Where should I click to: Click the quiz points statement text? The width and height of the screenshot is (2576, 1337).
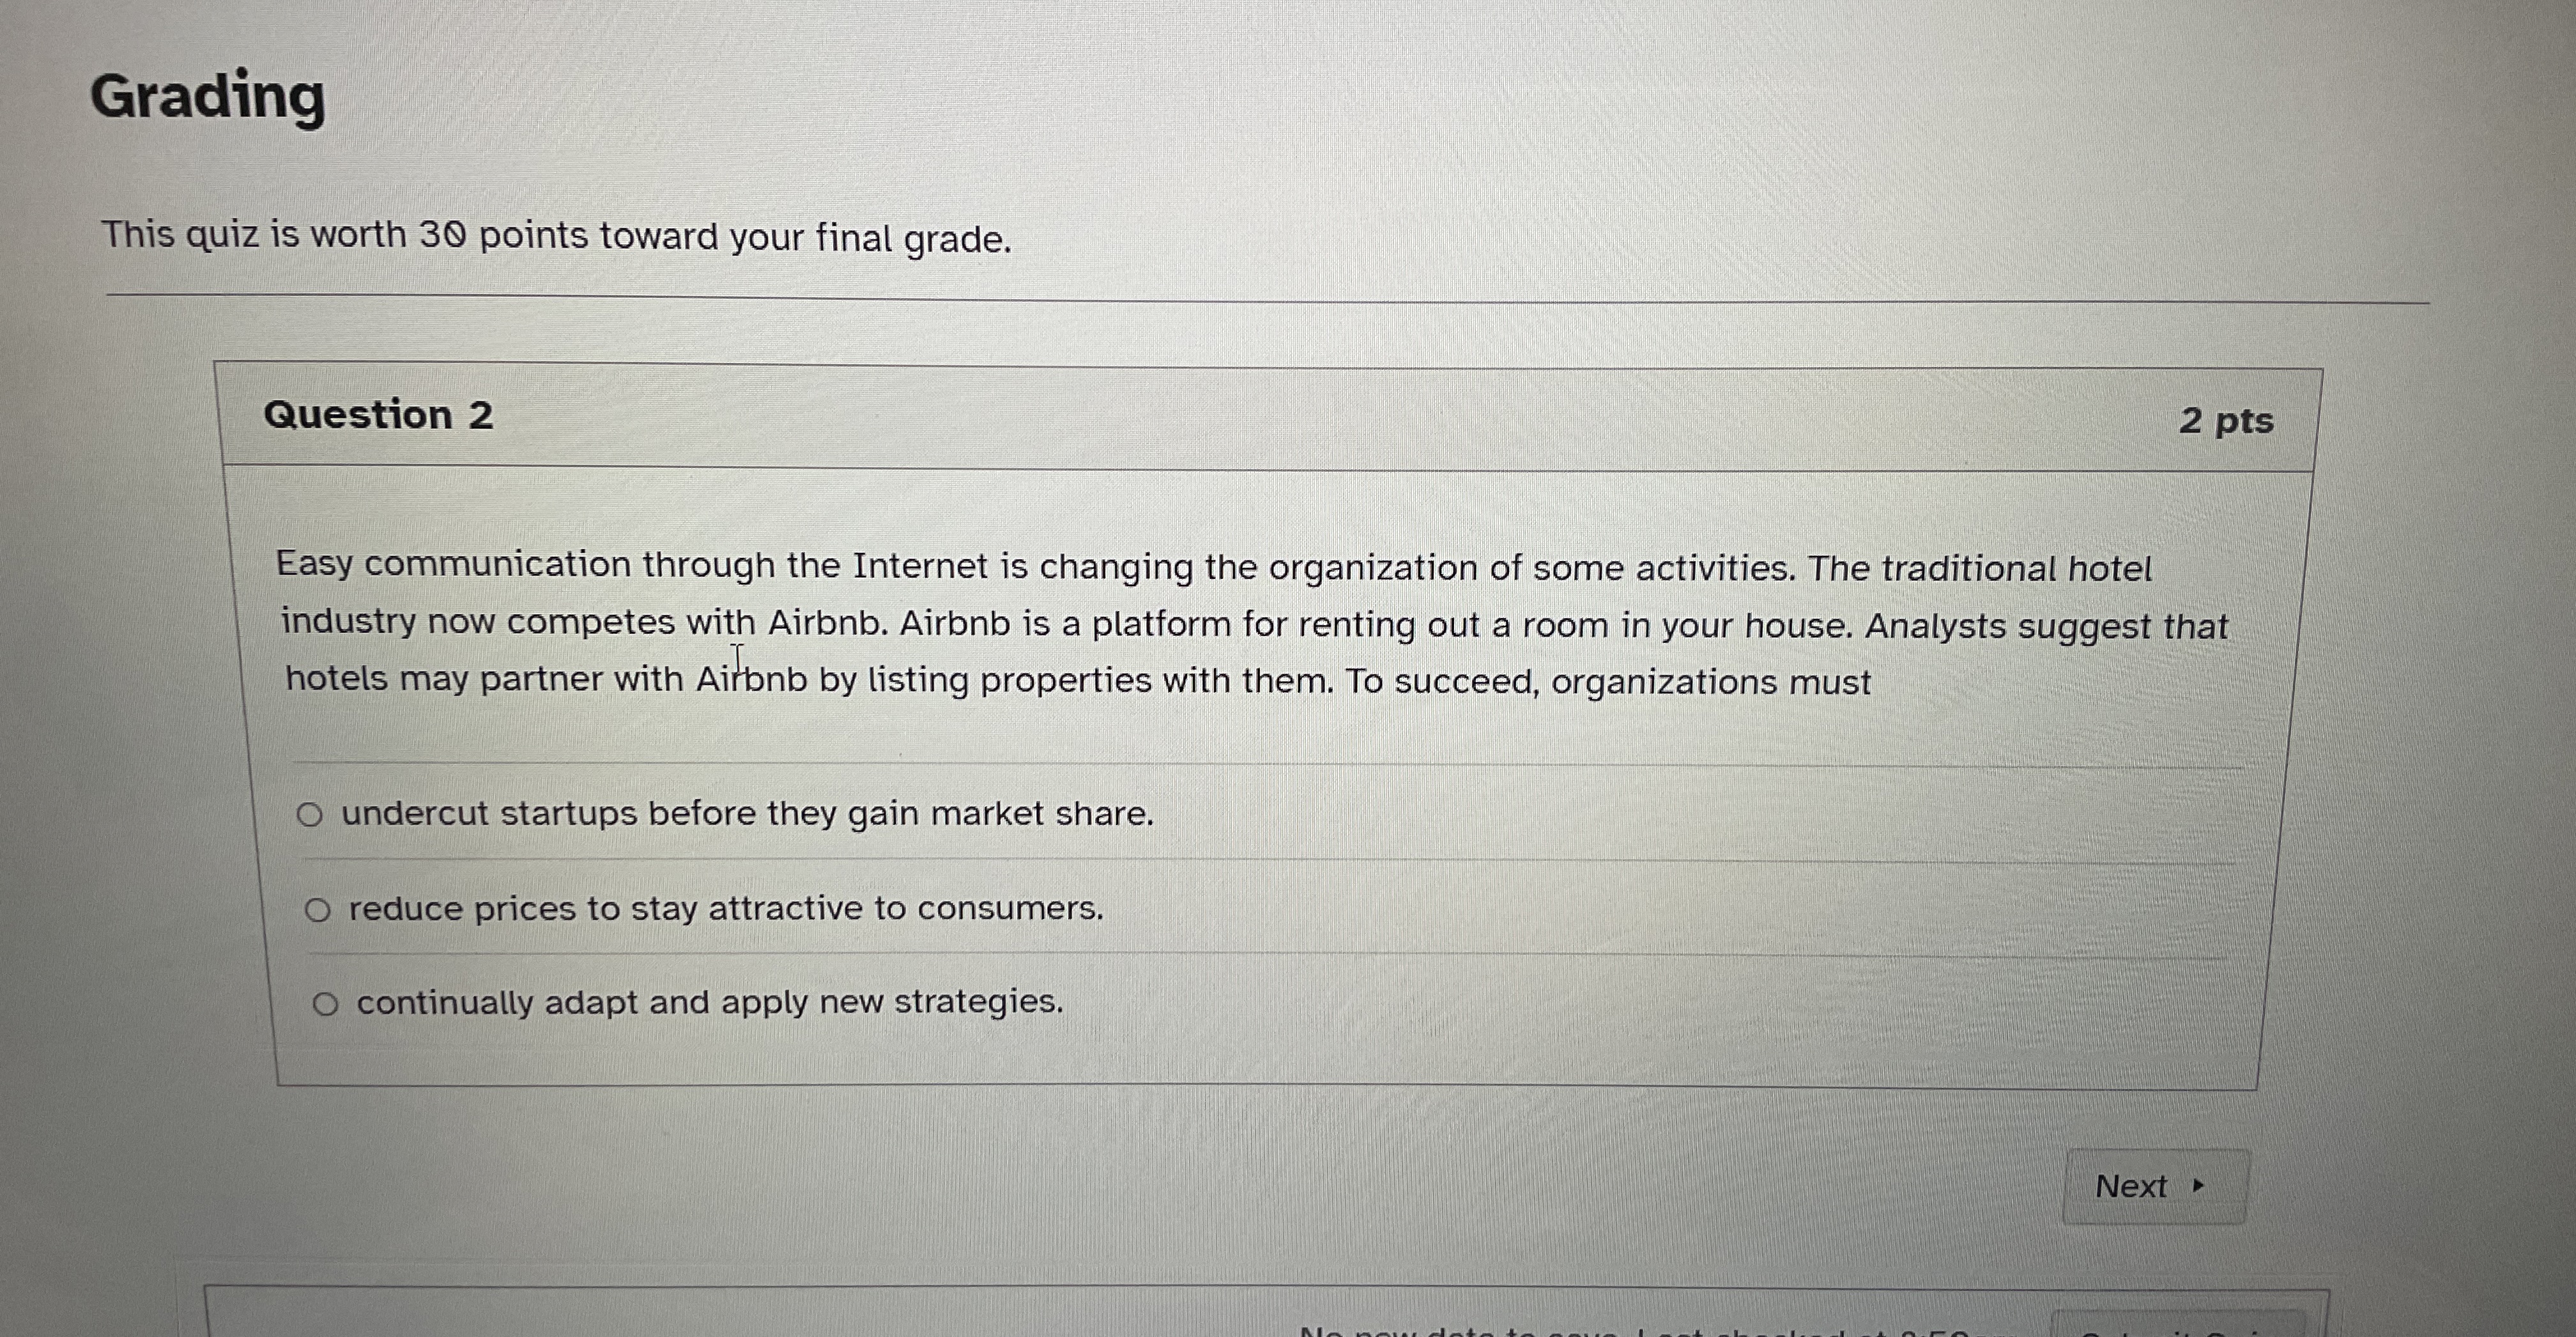[x=557, y=235]
